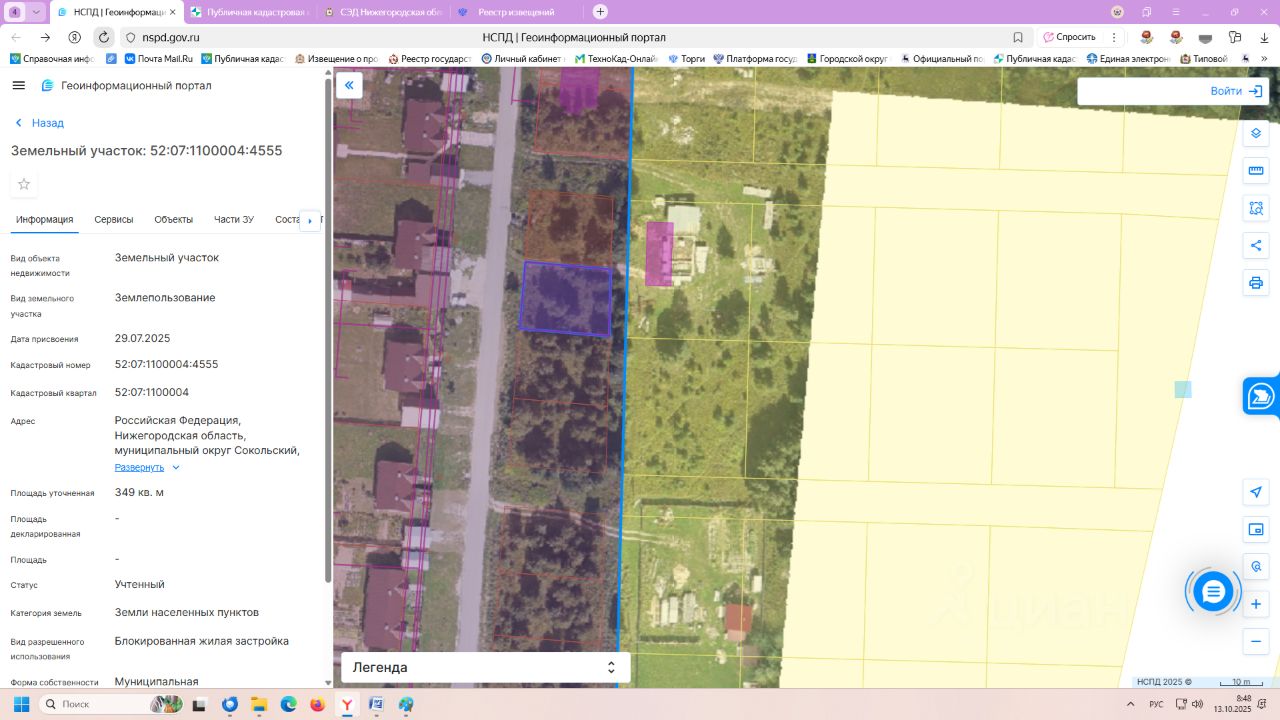Viewport: 1280px width, 720px height.
Task: Select the ruler measurement tool
Action: point(1257,171)
